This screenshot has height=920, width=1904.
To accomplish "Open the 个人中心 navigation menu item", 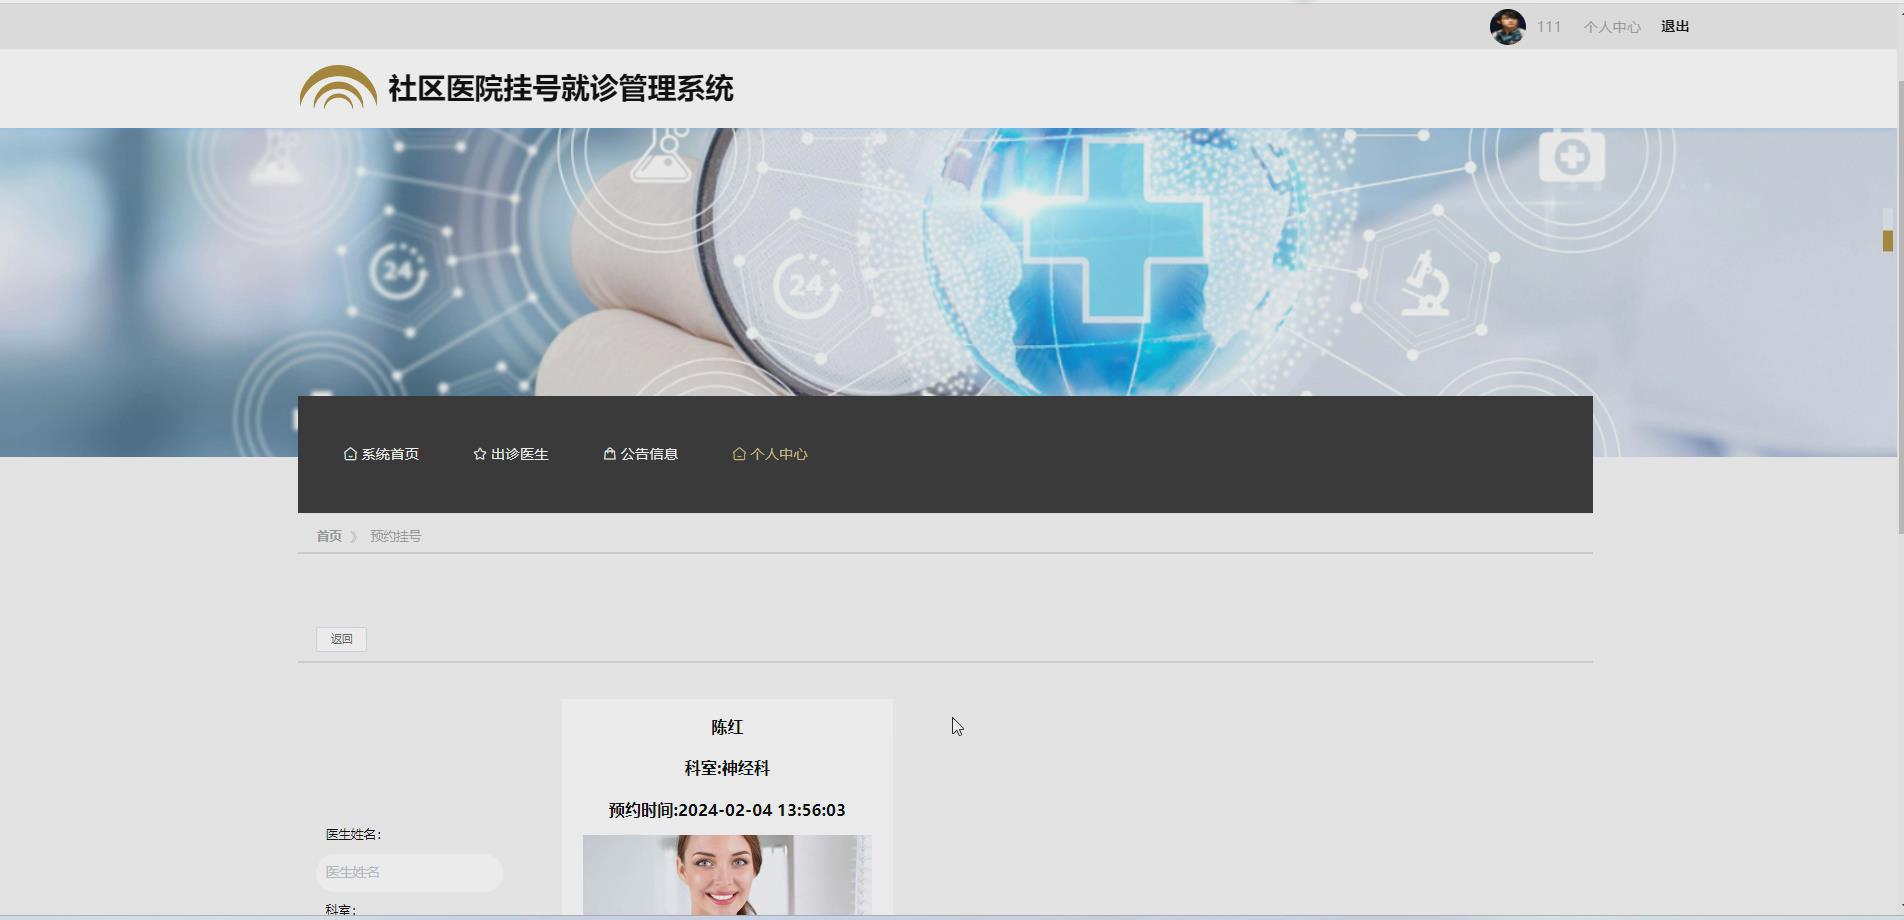I will 770,454.
